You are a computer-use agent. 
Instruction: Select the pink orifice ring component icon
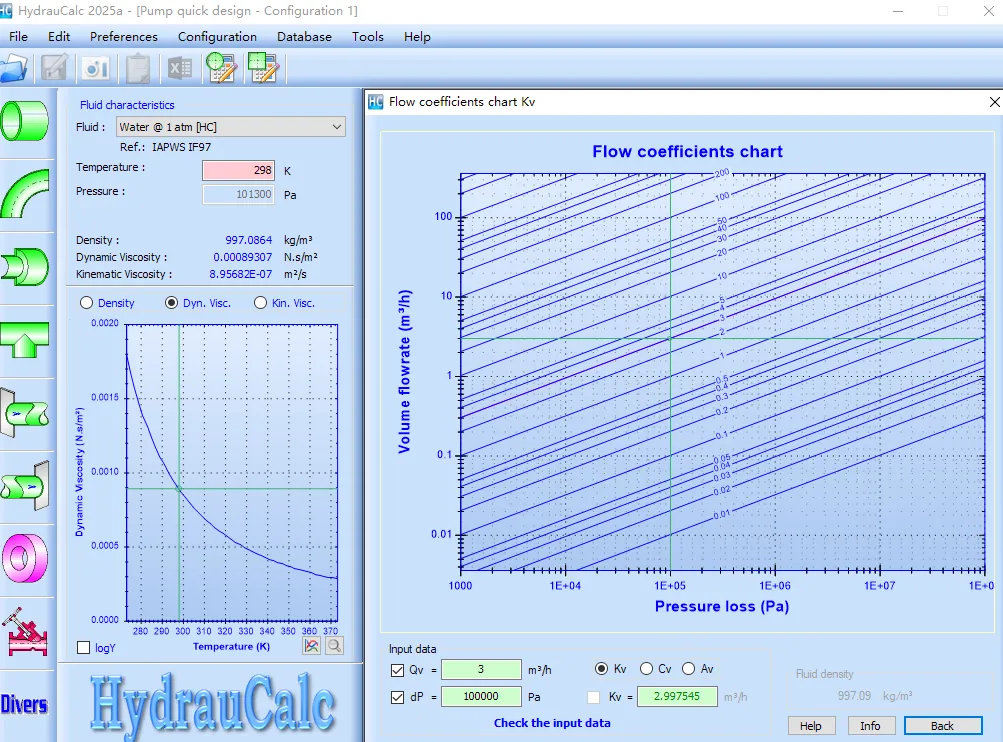pyautogui.click(x=25, y=558)
